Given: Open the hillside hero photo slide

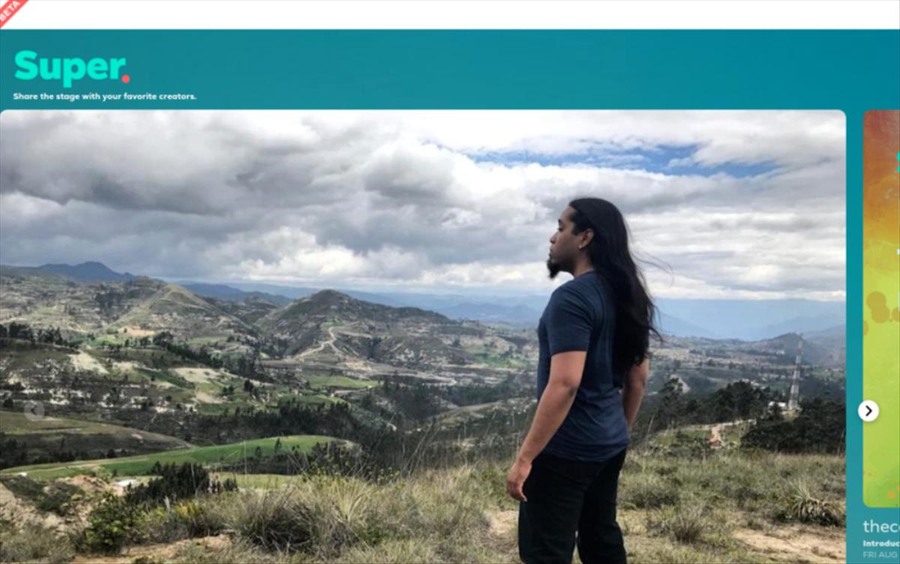Looking at the screenshot, I should click(422, 336).
